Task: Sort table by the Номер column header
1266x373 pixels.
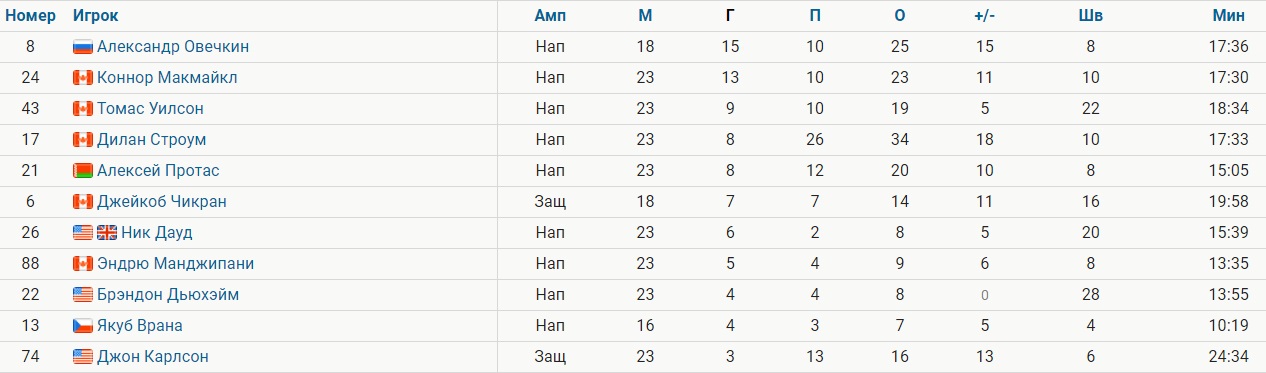Action: [30, 15]
